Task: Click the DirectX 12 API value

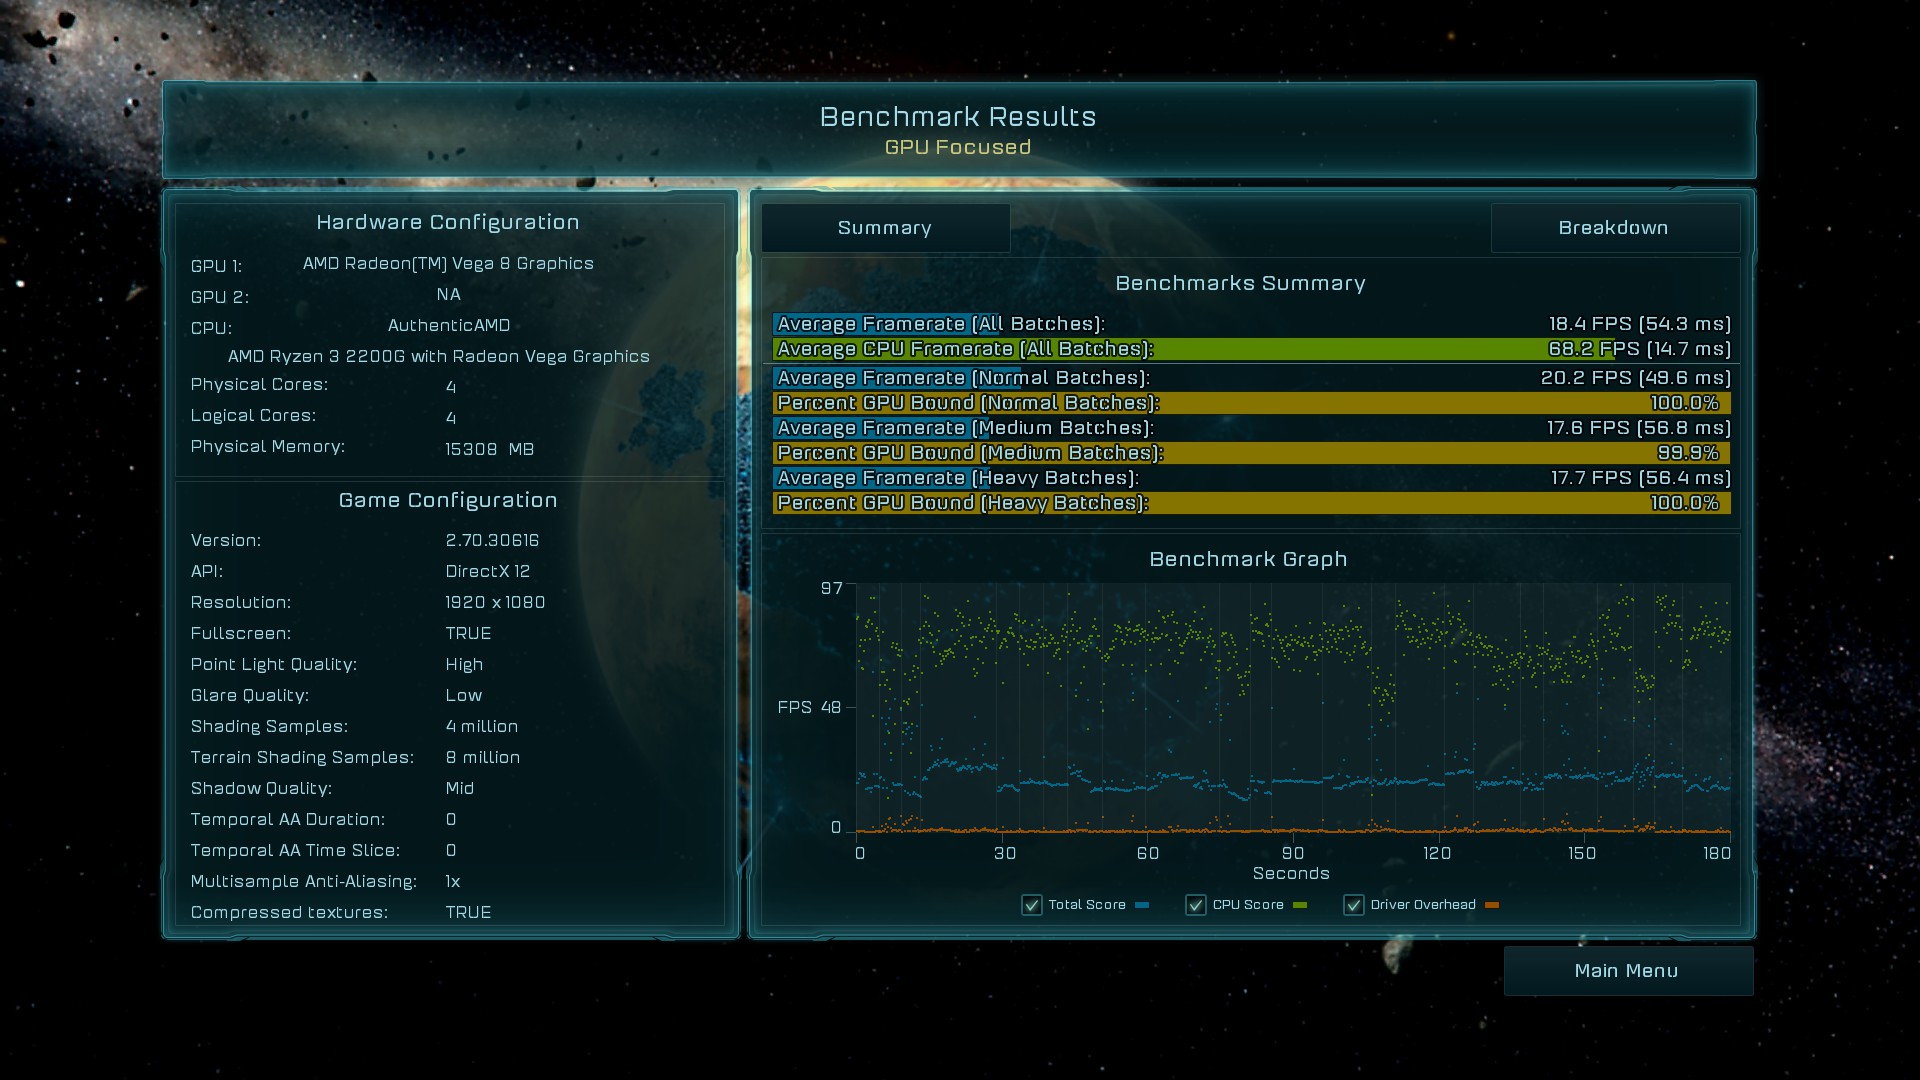Action: [x=488, y=571]
